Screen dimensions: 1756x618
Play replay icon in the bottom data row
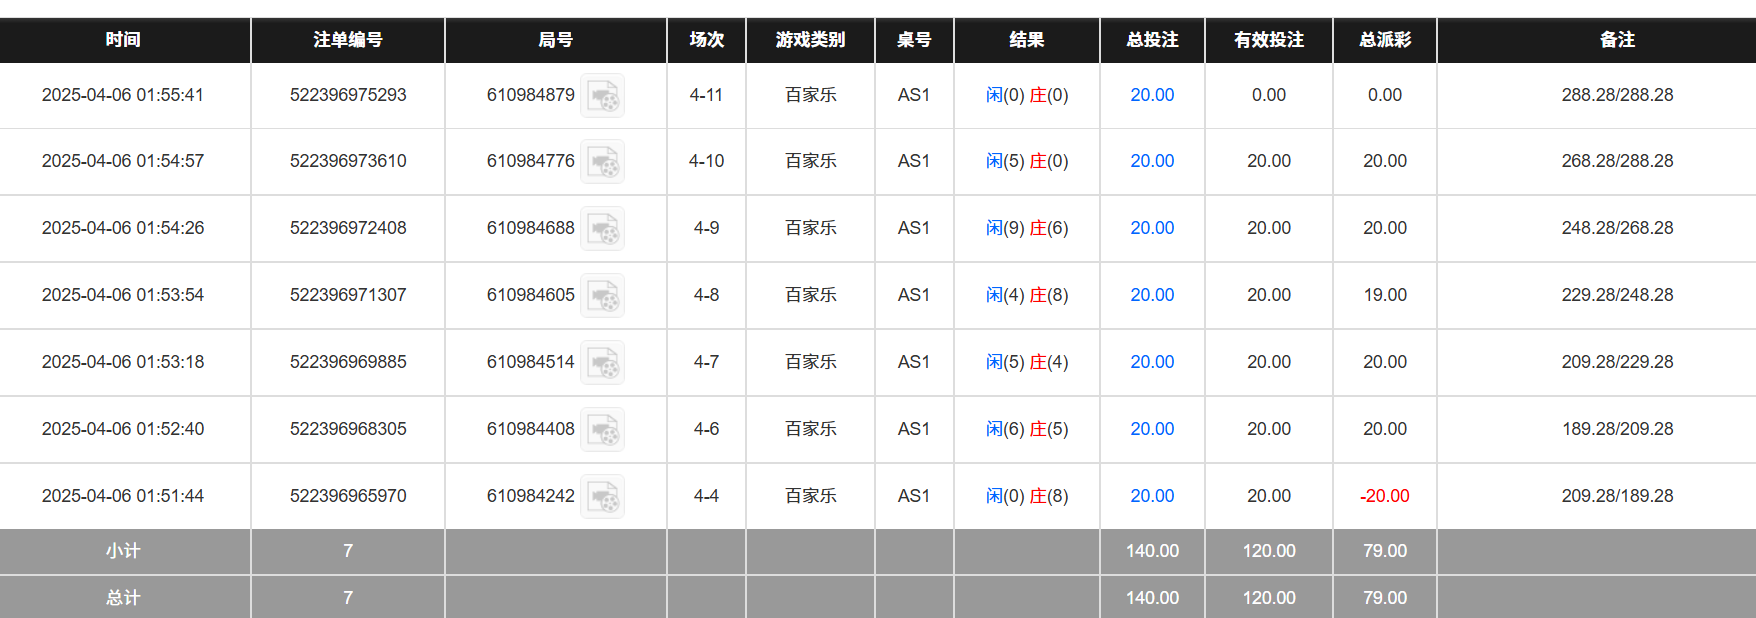point(602,494)
